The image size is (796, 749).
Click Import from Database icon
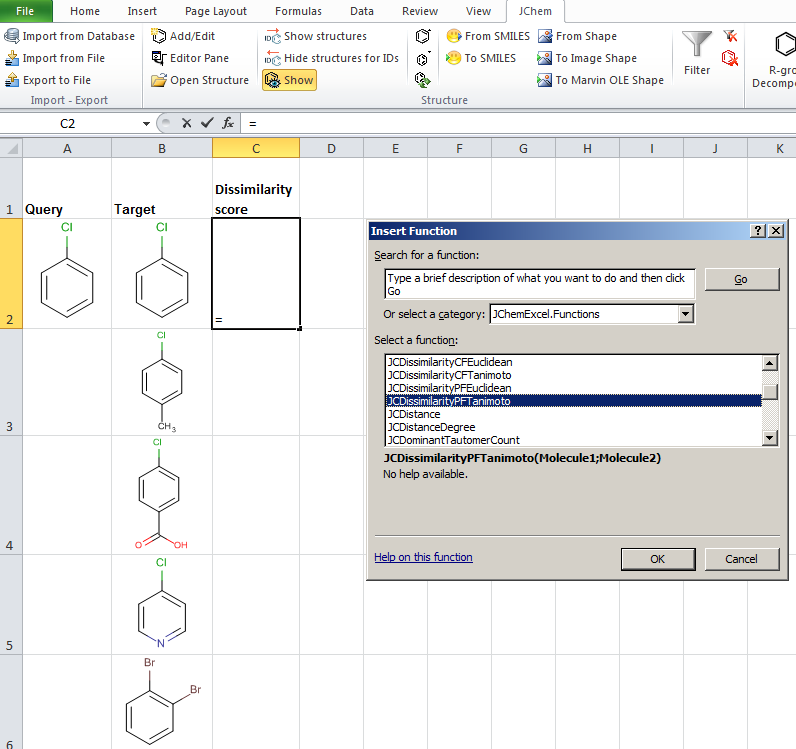tap(12, 36)
